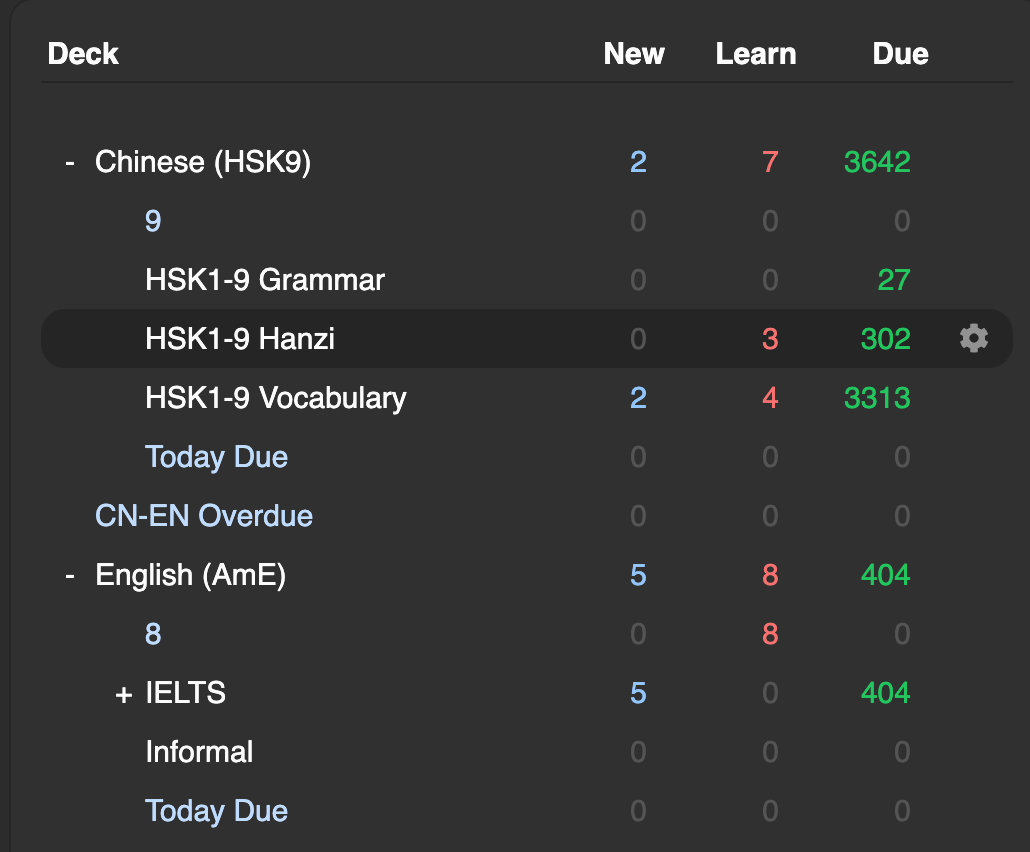Image resolution: width=1030 pixels, height=852 pixels.
Task: Collapse the Chinese (HSK9) deck
Action: [x=70, y=162]
